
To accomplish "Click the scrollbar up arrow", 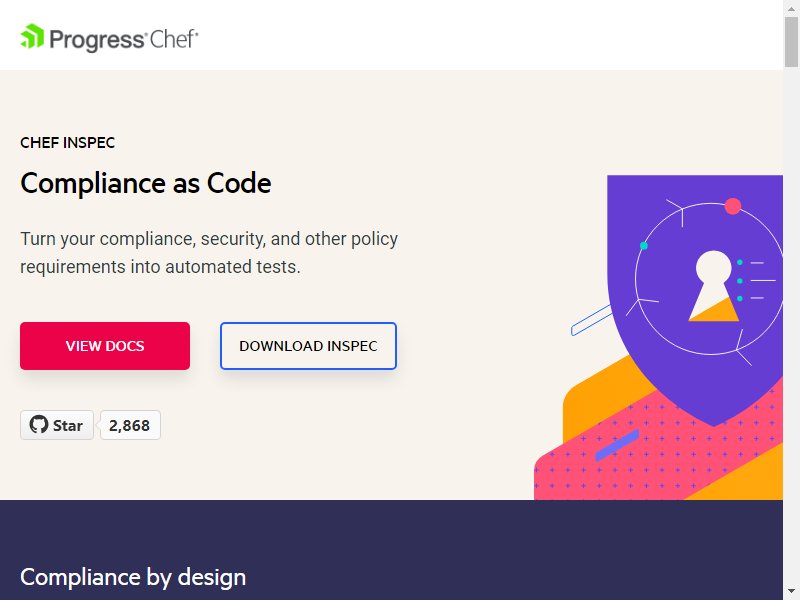I will coord(791,8).
